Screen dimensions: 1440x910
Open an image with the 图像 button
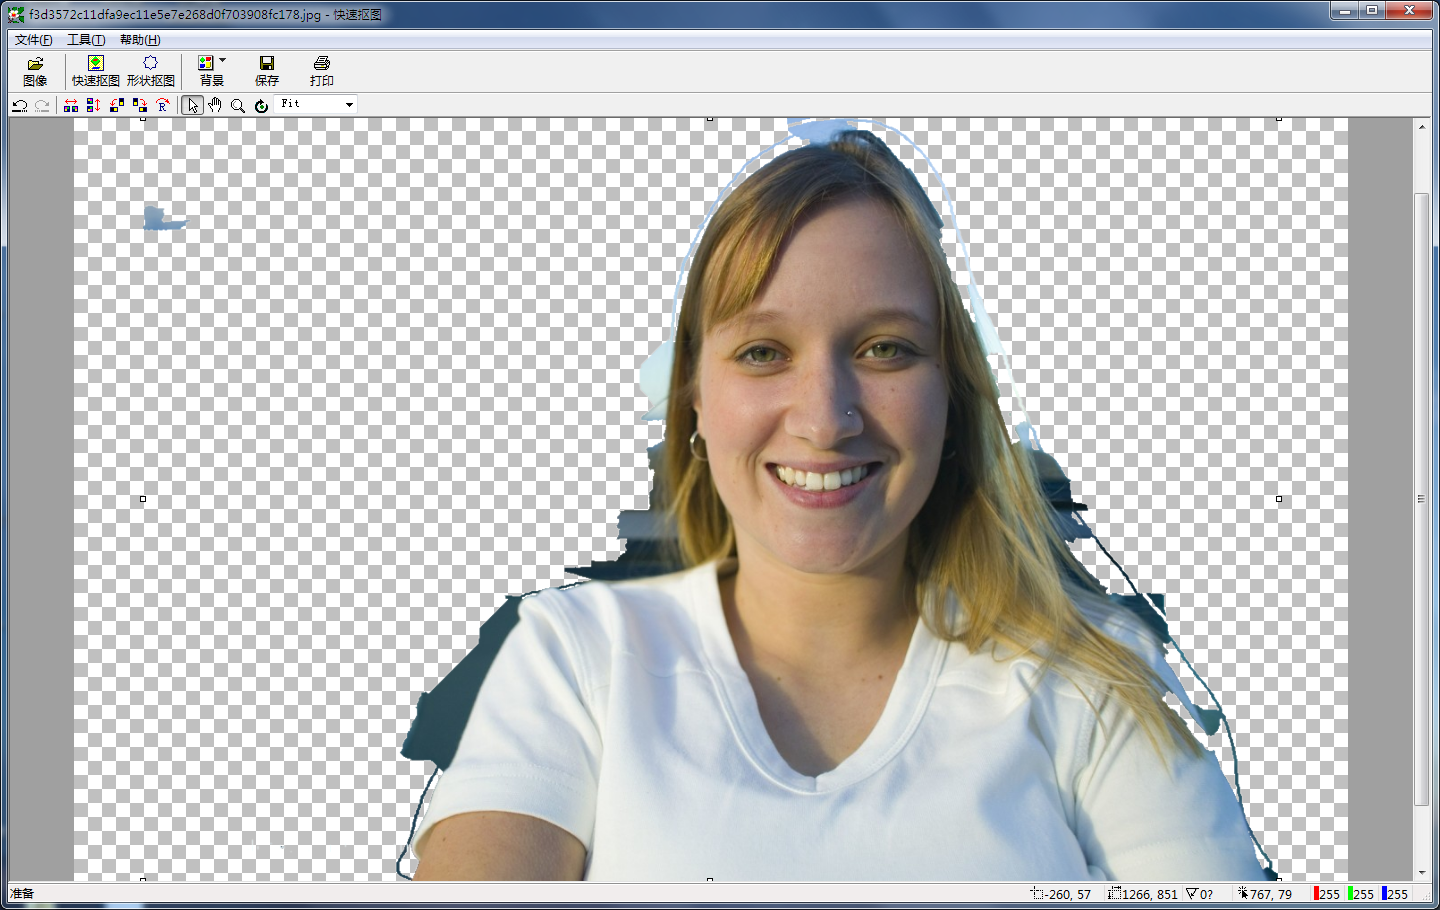click(35, 71)
